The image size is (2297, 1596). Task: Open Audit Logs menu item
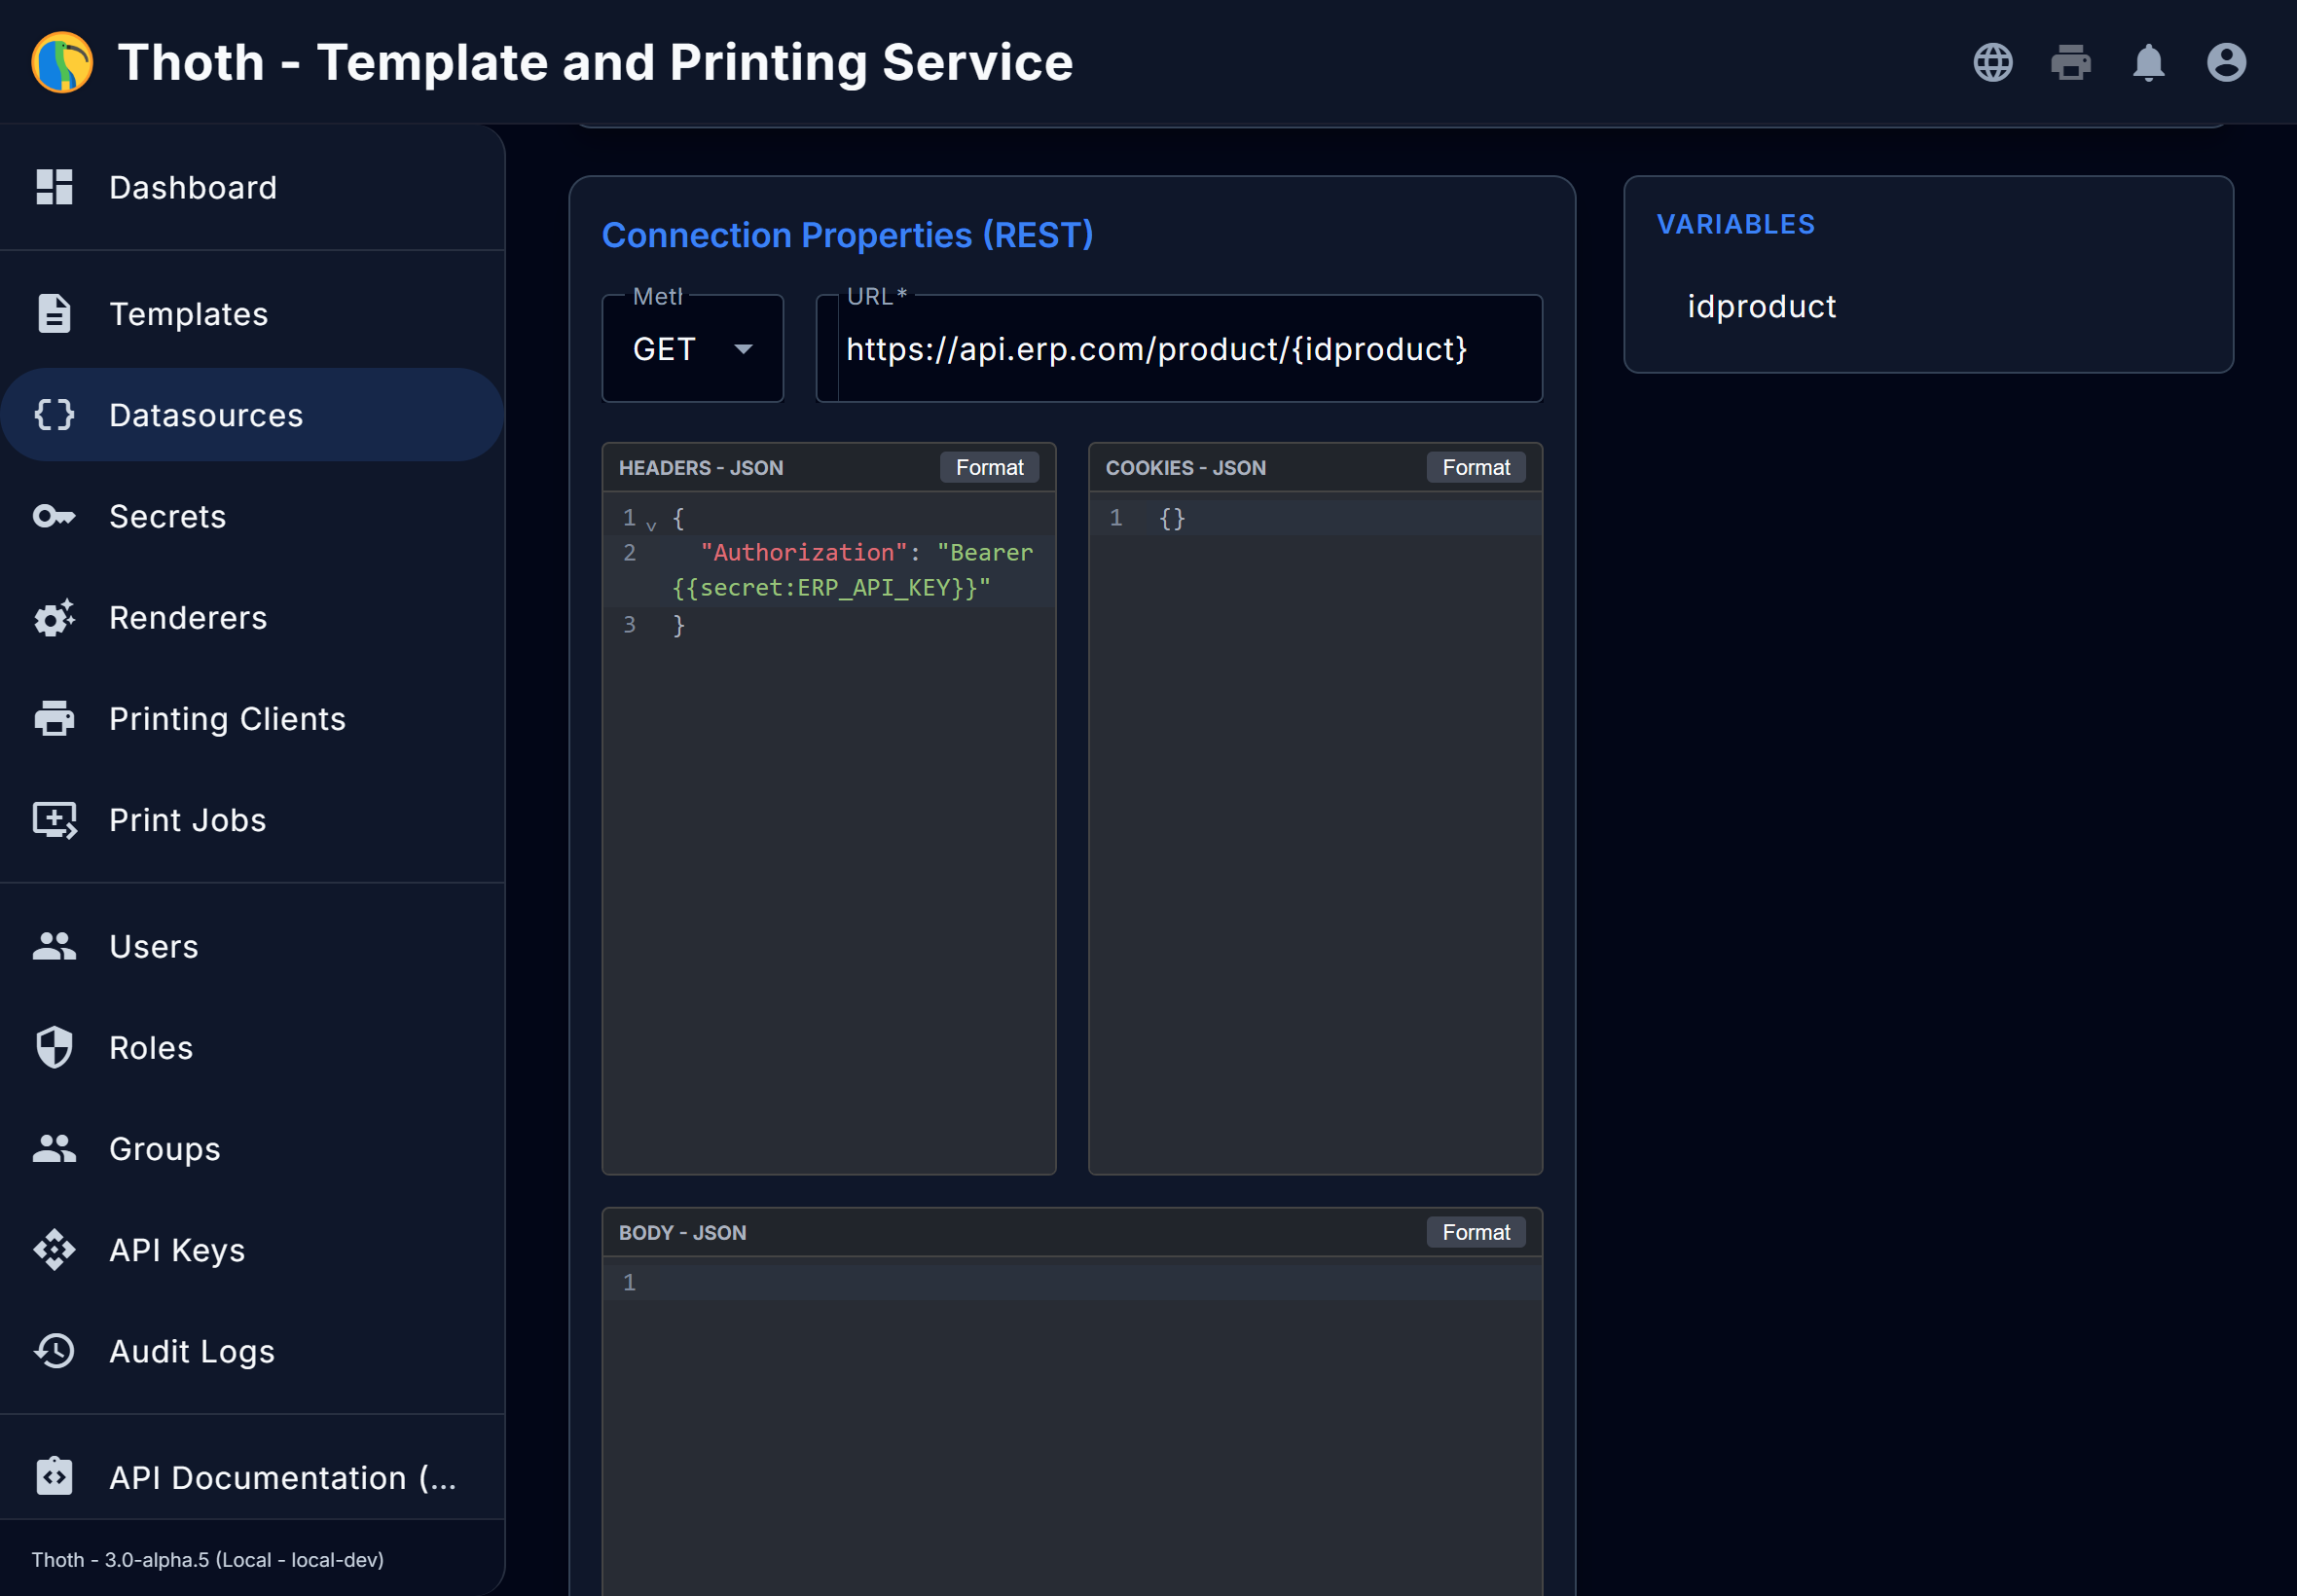pos(252,1350)
